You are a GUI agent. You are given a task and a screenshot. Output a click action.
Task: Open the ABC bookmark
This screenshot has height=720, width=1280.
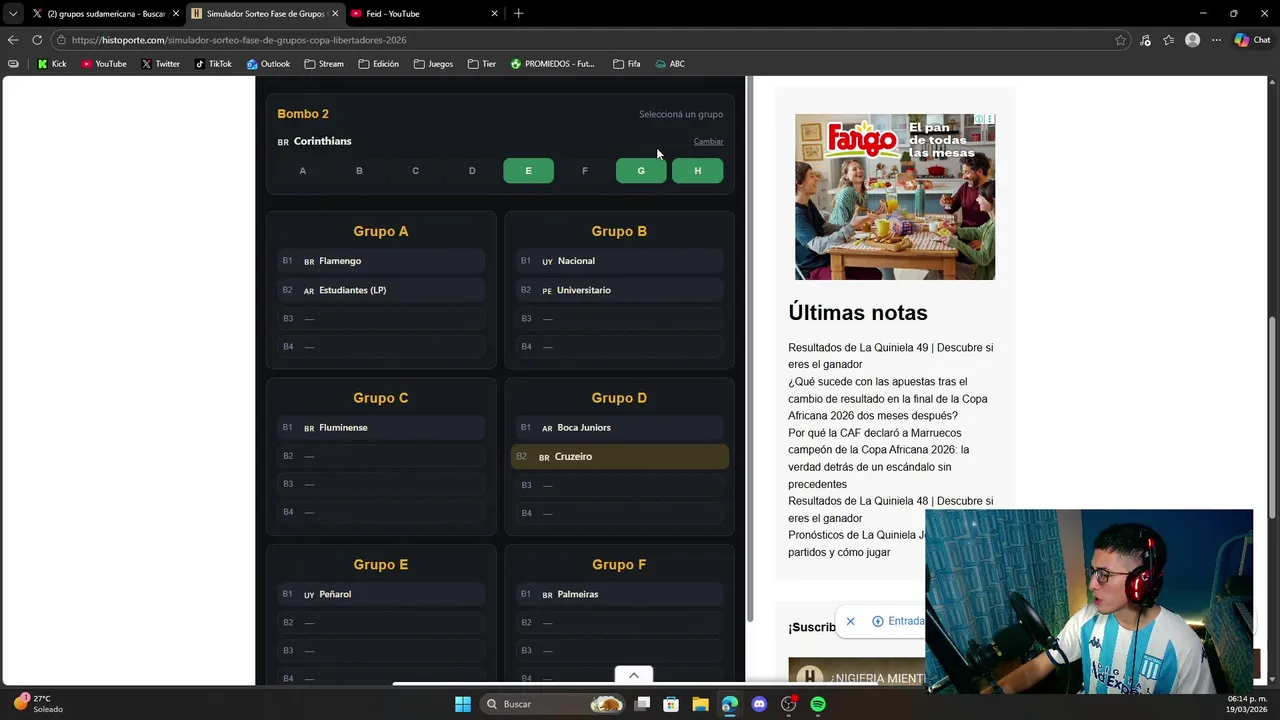[670, 64]
